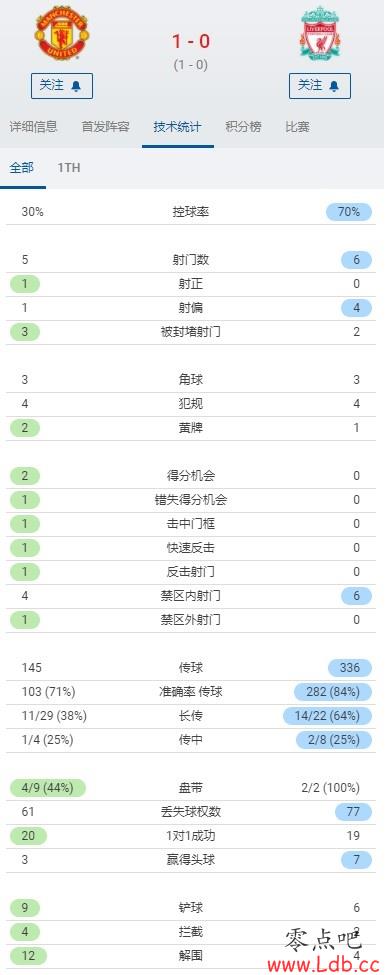The image size is (389, 975).
Task: Select the 全部 period filter
Action: [x=22, y=168]
